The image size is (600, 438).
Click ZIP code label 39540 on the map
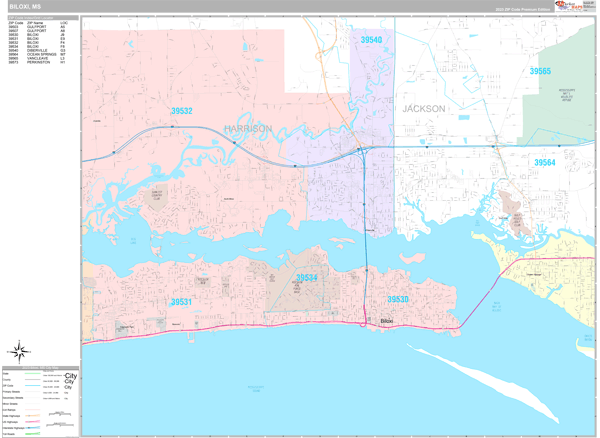(x=371, y=40)
